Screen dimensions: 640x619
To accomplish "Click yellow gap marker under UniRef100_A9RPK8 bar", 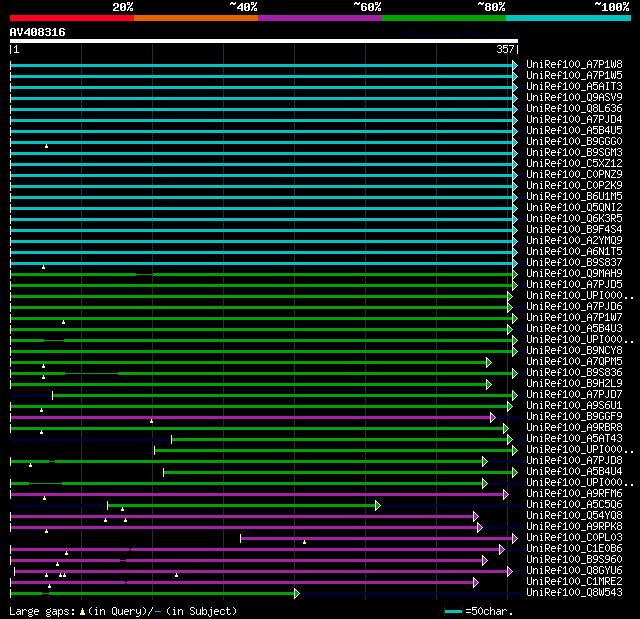I will pyautogui.click(x=47, y=531).
